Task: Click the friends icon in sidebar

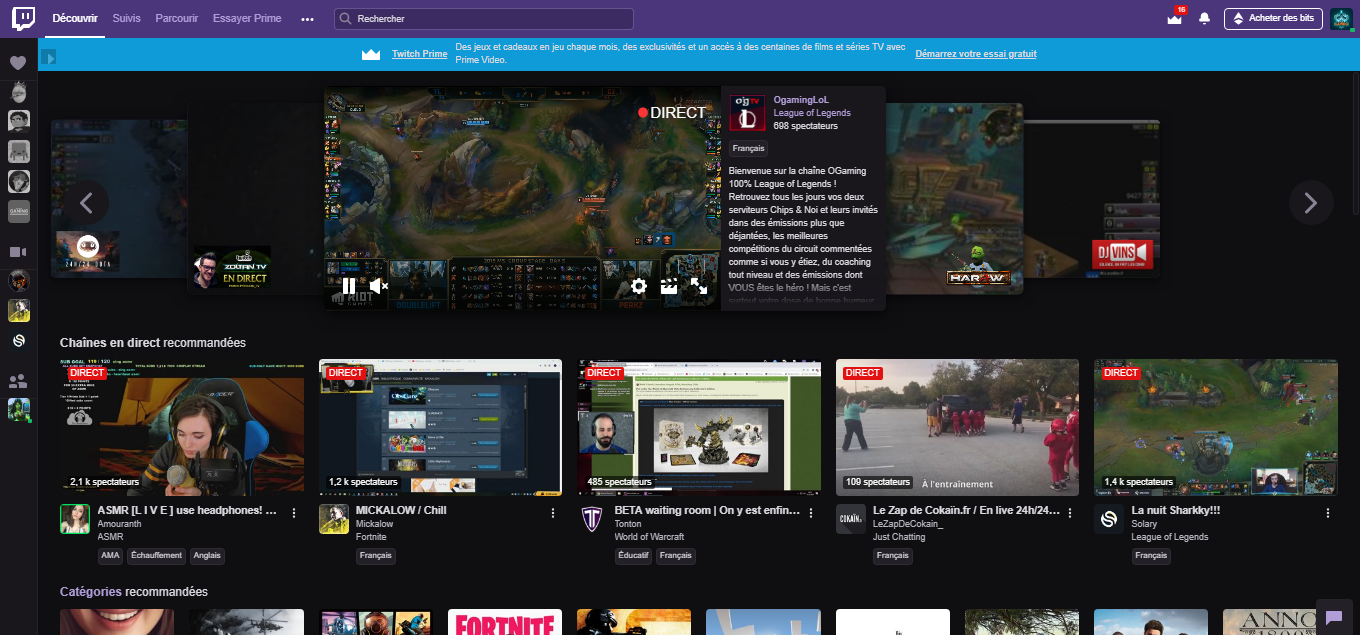Action: 18,381
